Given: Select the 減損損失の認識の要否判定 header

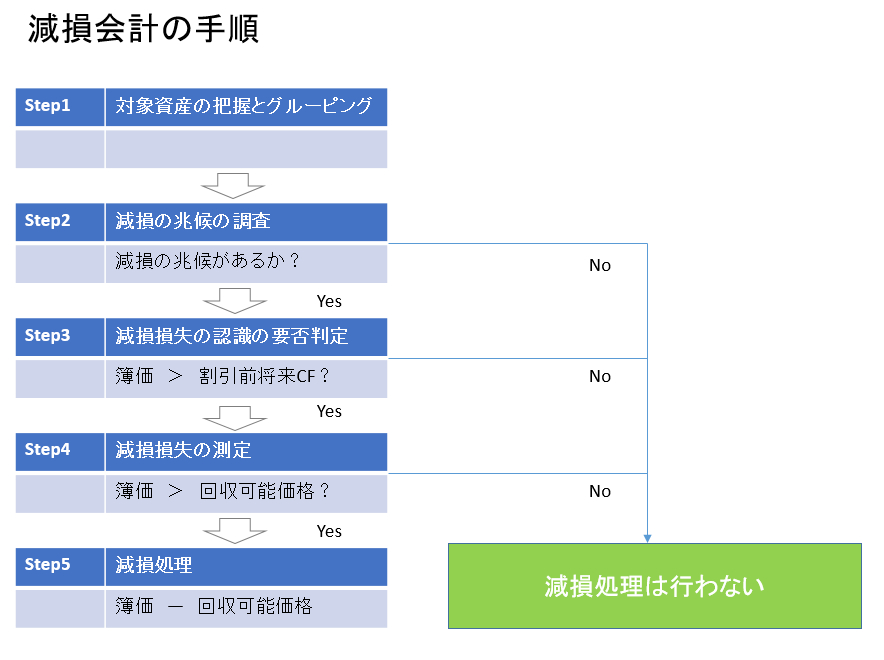Looking at the screenshot, I should point(246,337).
